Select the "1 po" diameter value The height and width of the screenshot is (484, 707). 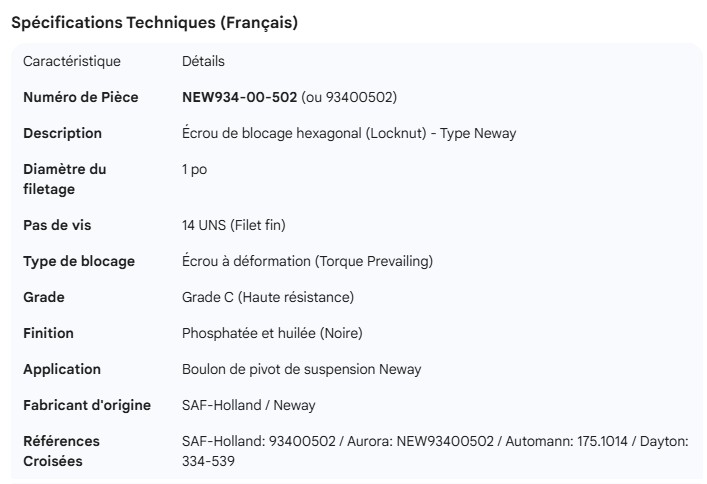coord(194,169)
